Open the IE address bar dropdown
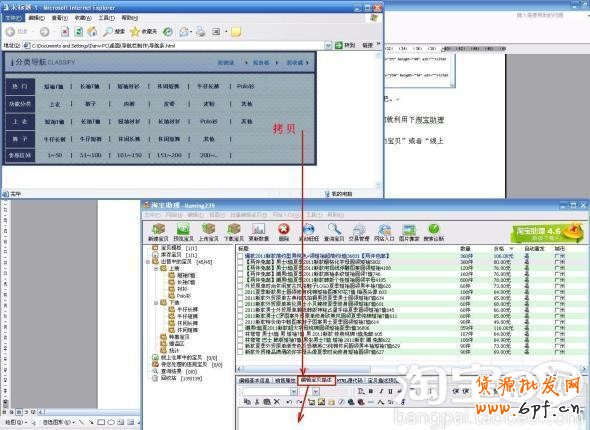 (x=328, y=46)
